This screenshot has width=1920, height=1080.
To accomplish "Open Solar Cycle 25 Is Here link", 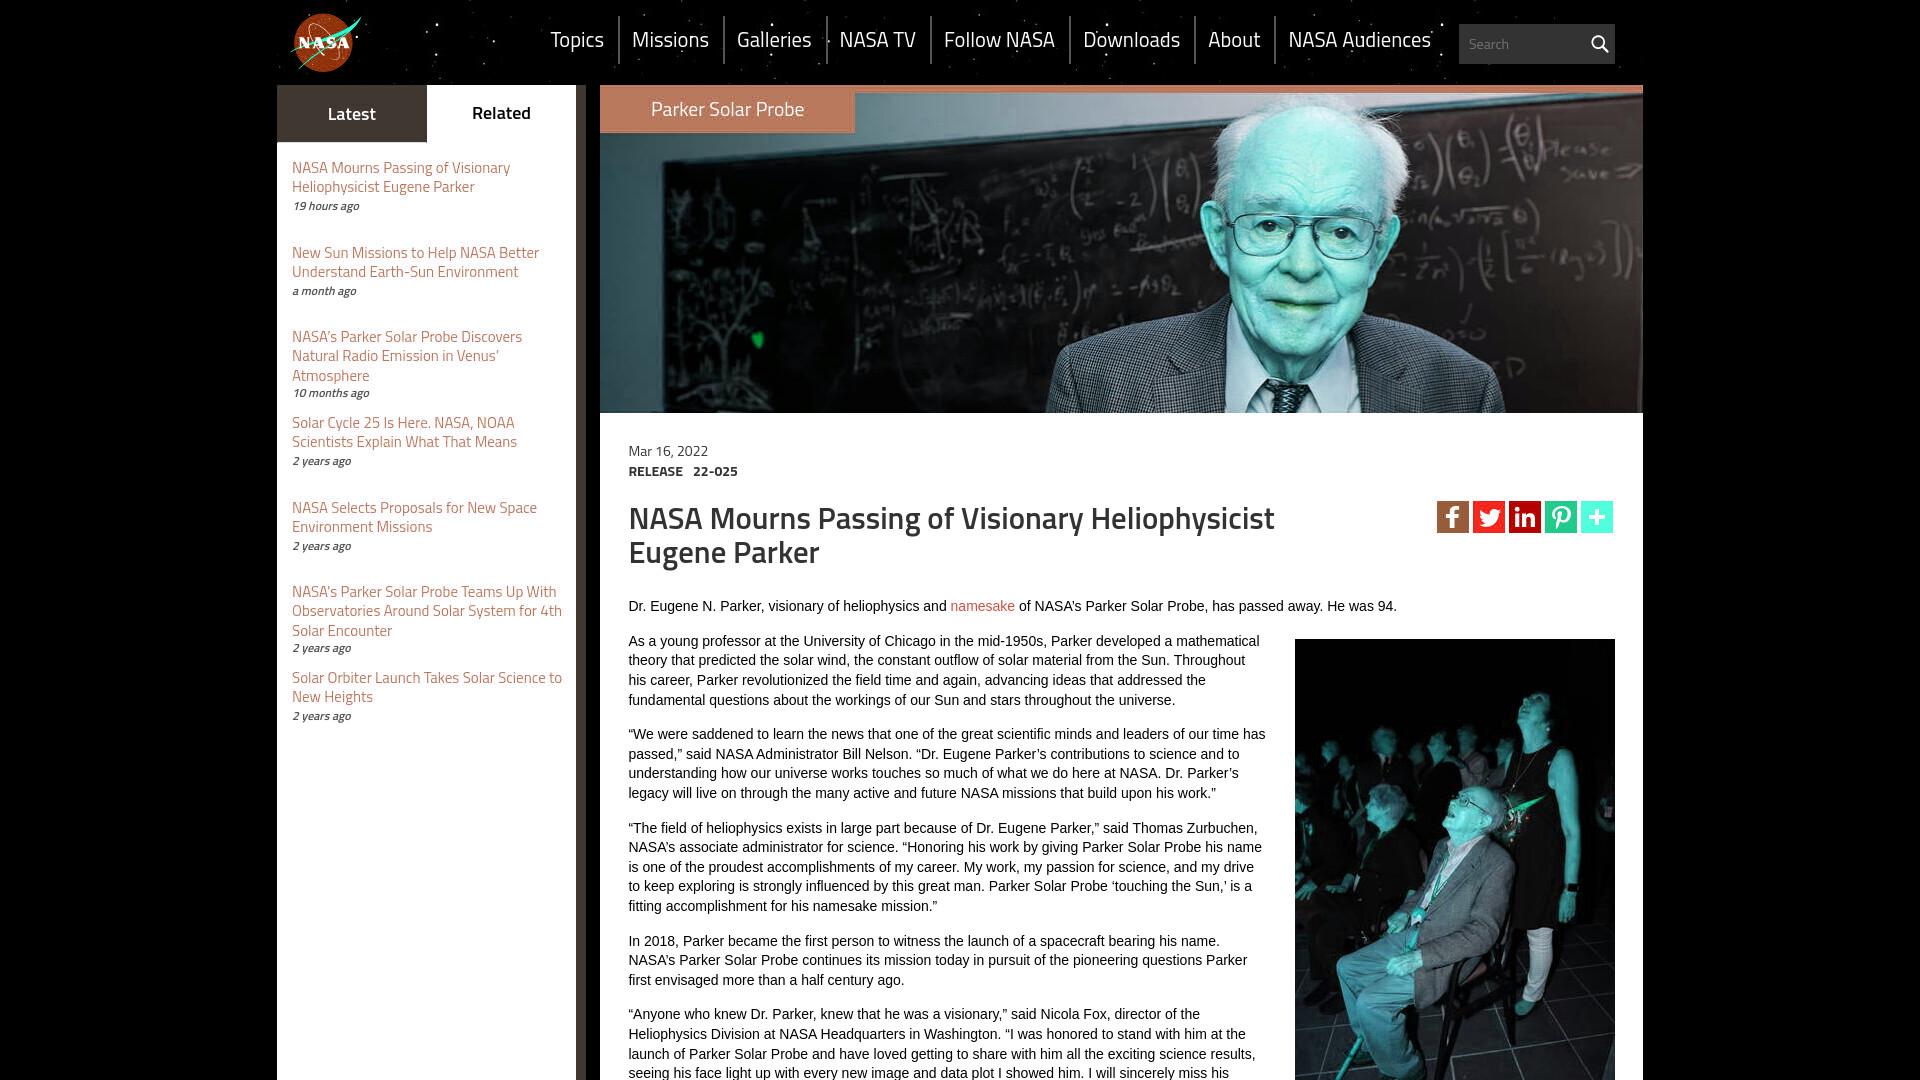I will click(x=404, y=432).
